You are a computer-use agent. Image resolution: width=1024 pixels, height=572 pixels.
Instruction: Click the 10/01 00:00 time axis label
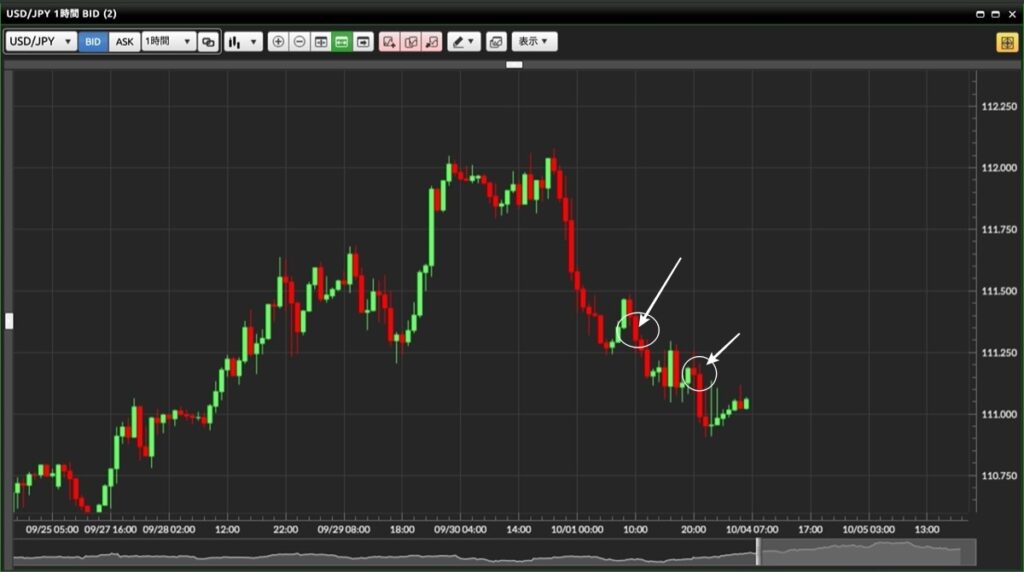click(577, 530)
